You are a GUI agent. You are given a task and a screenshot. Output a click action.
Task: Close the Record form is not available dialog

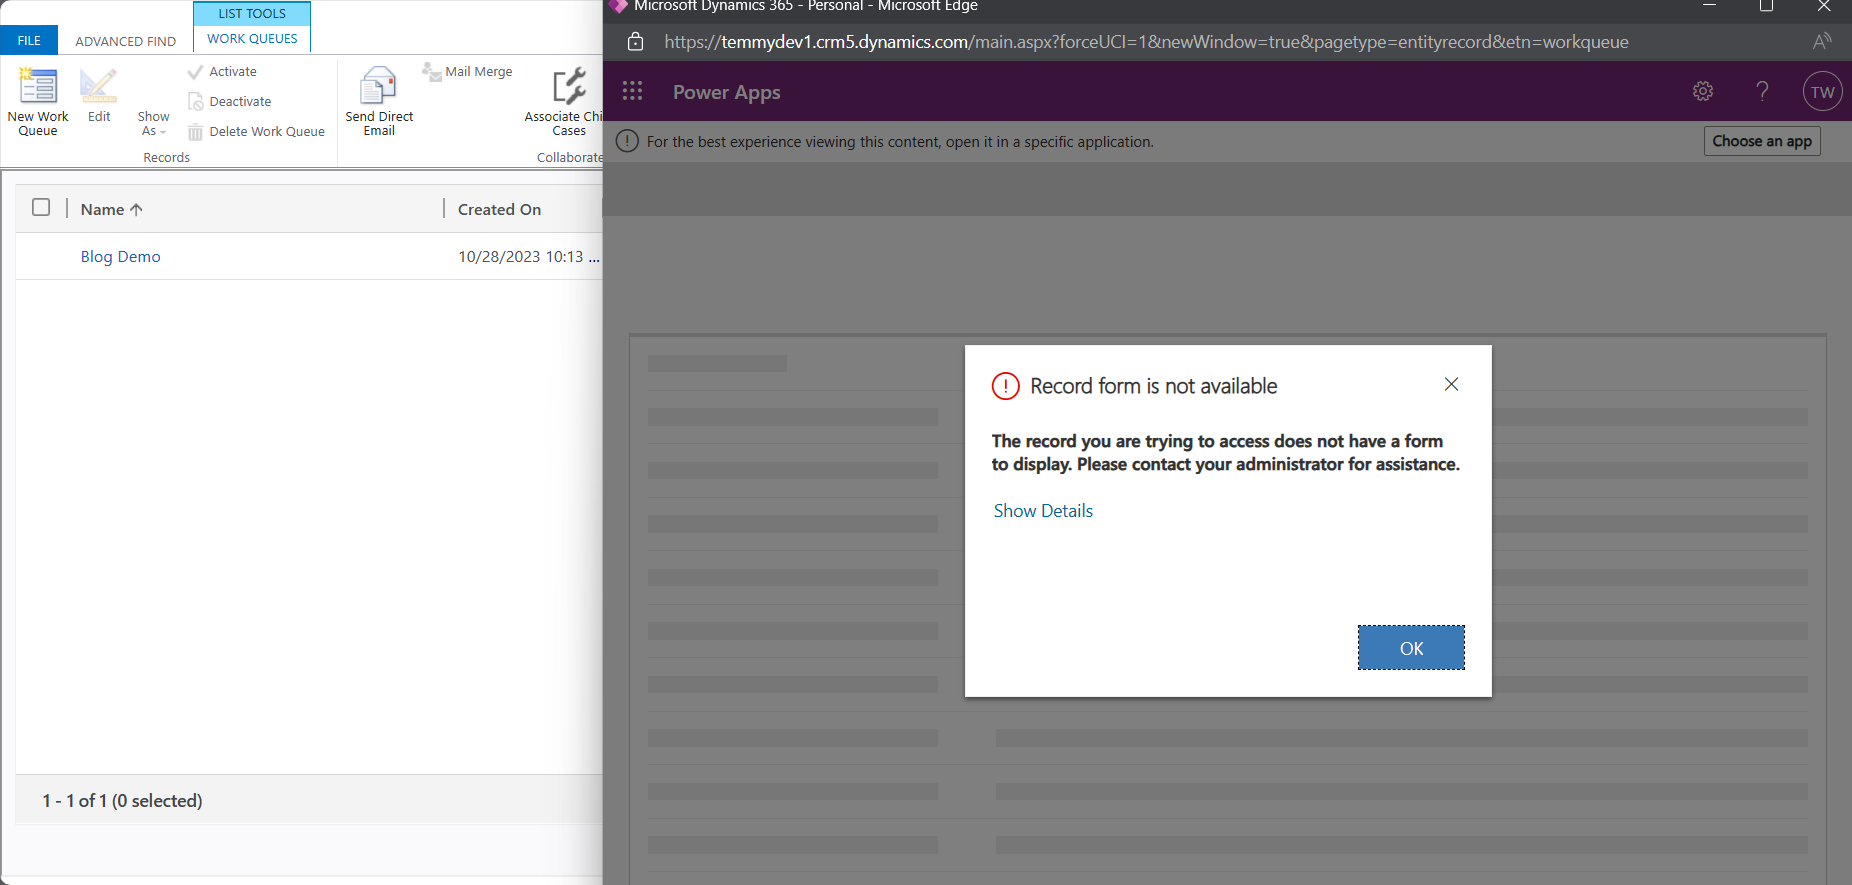[x=1452, y=385]
